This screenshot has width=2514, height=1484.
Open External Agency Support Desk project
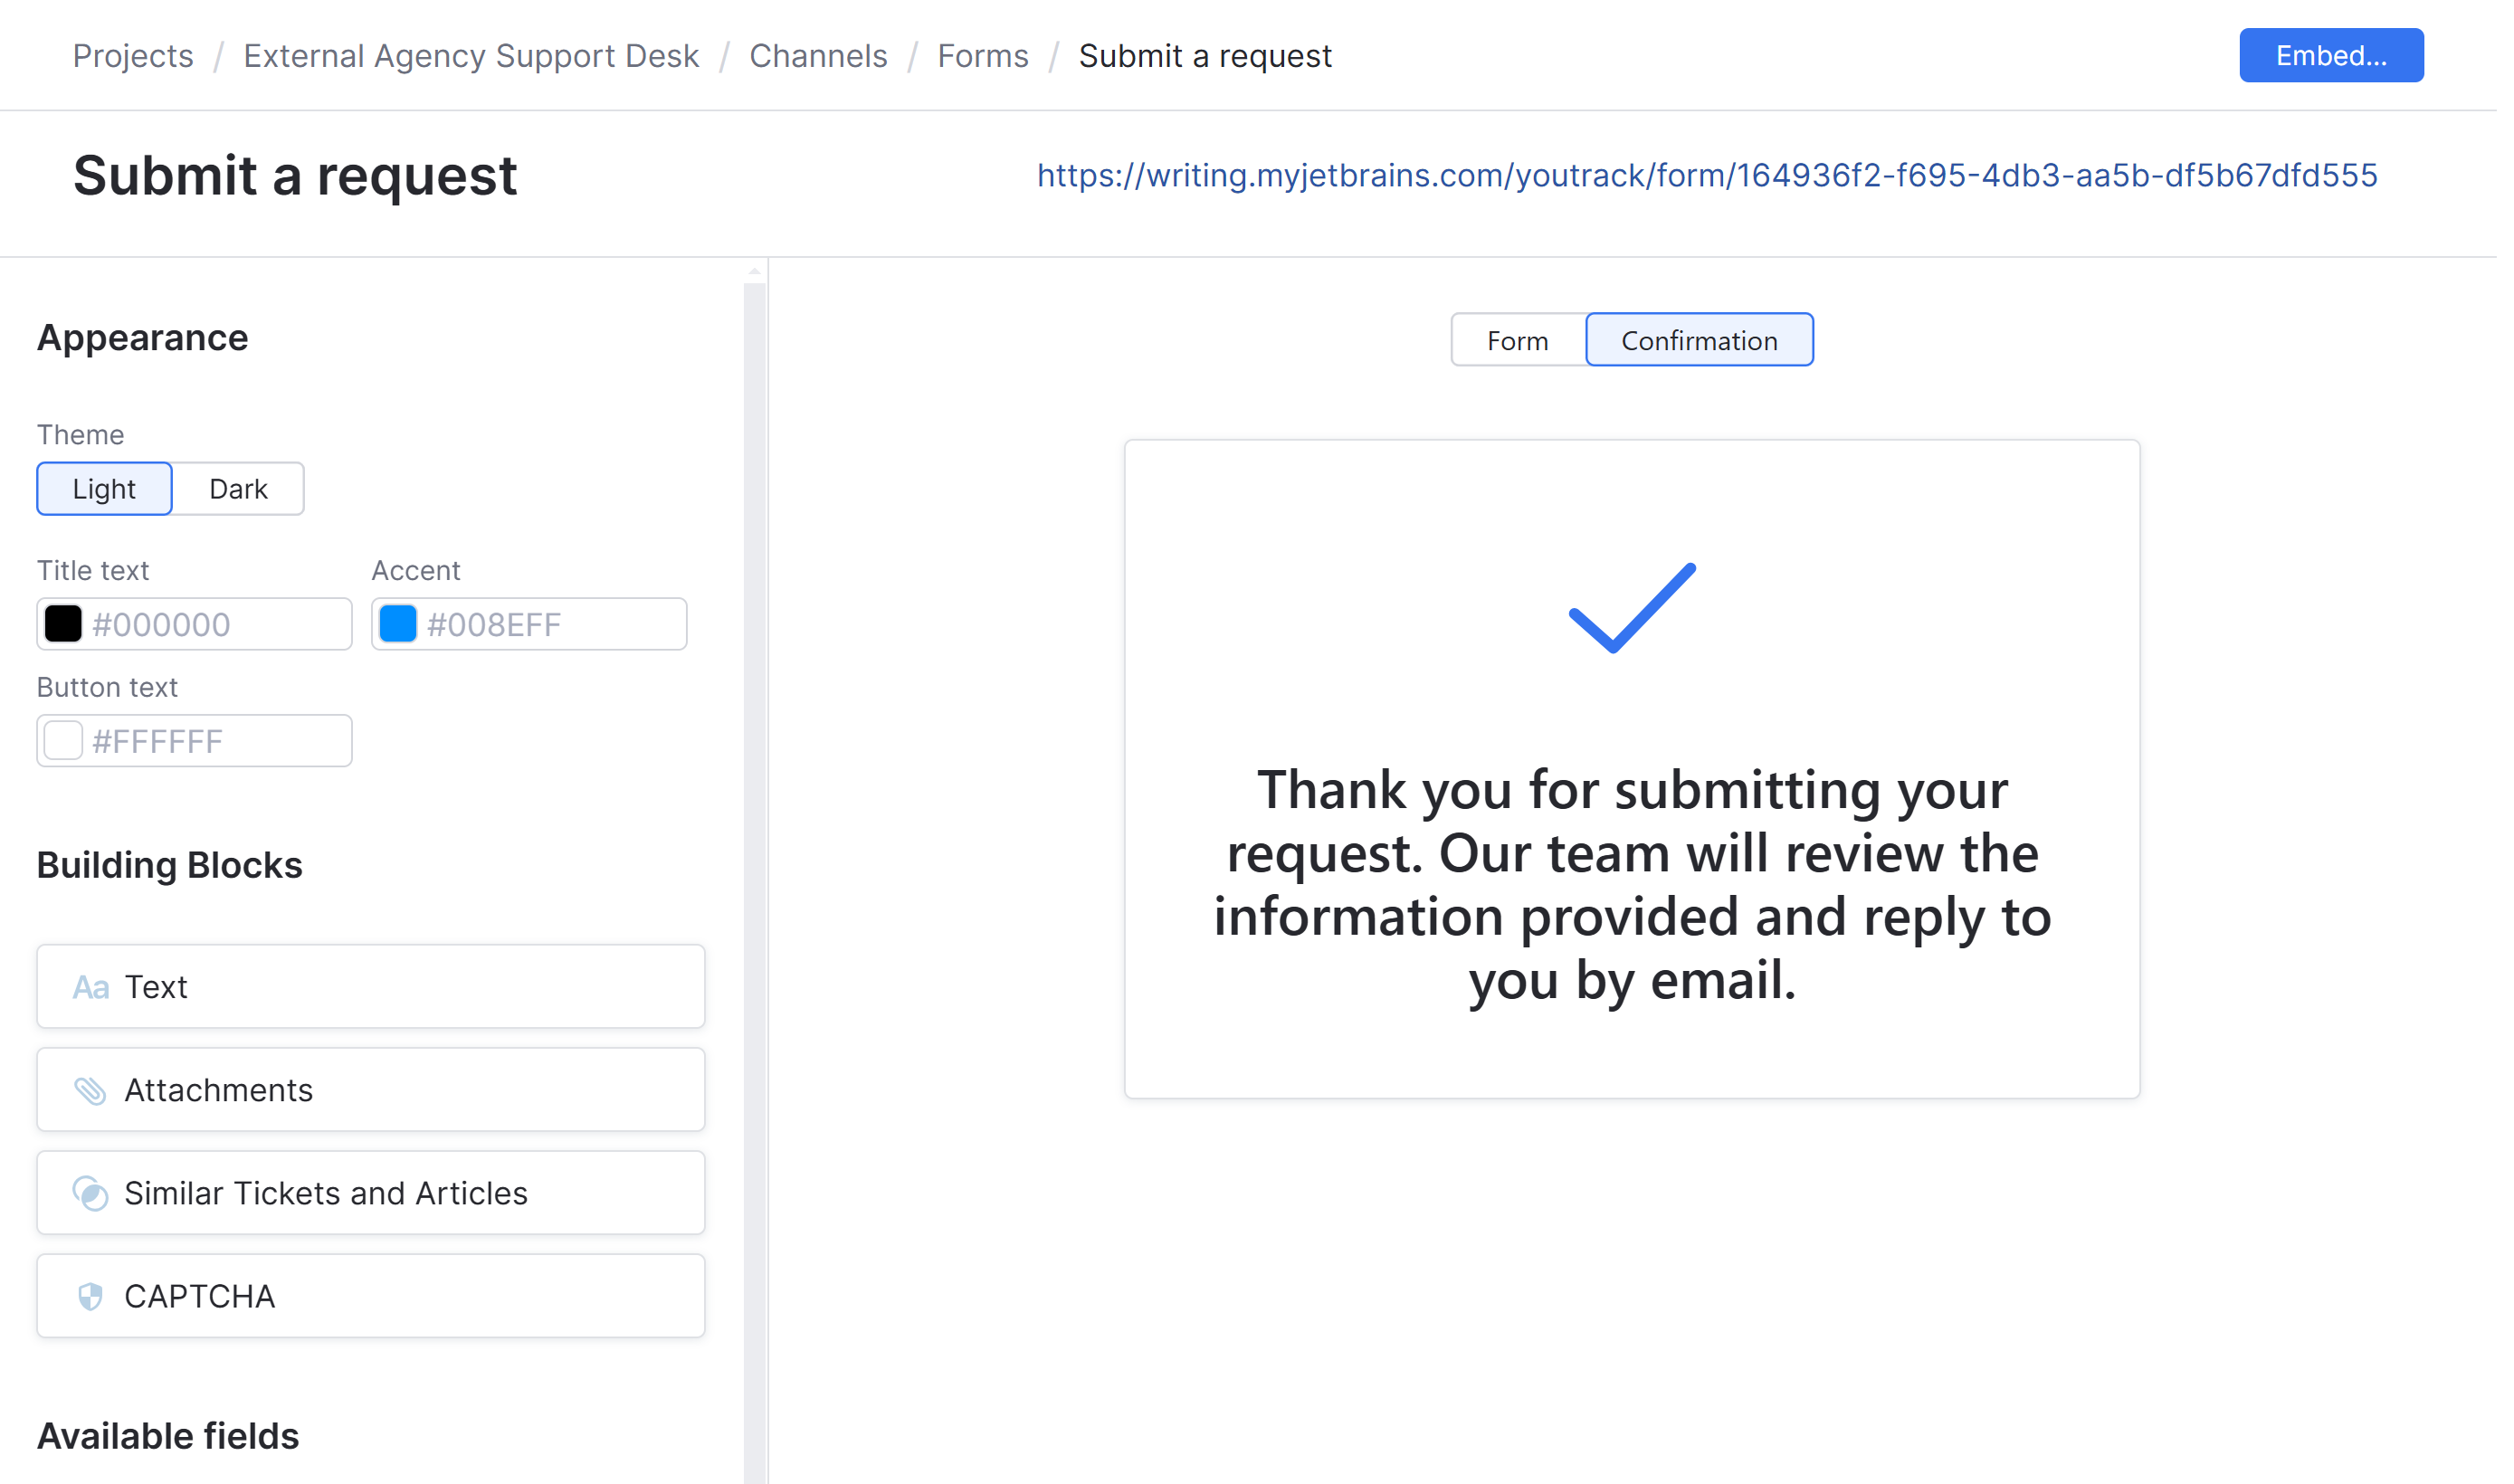[471, 55]
